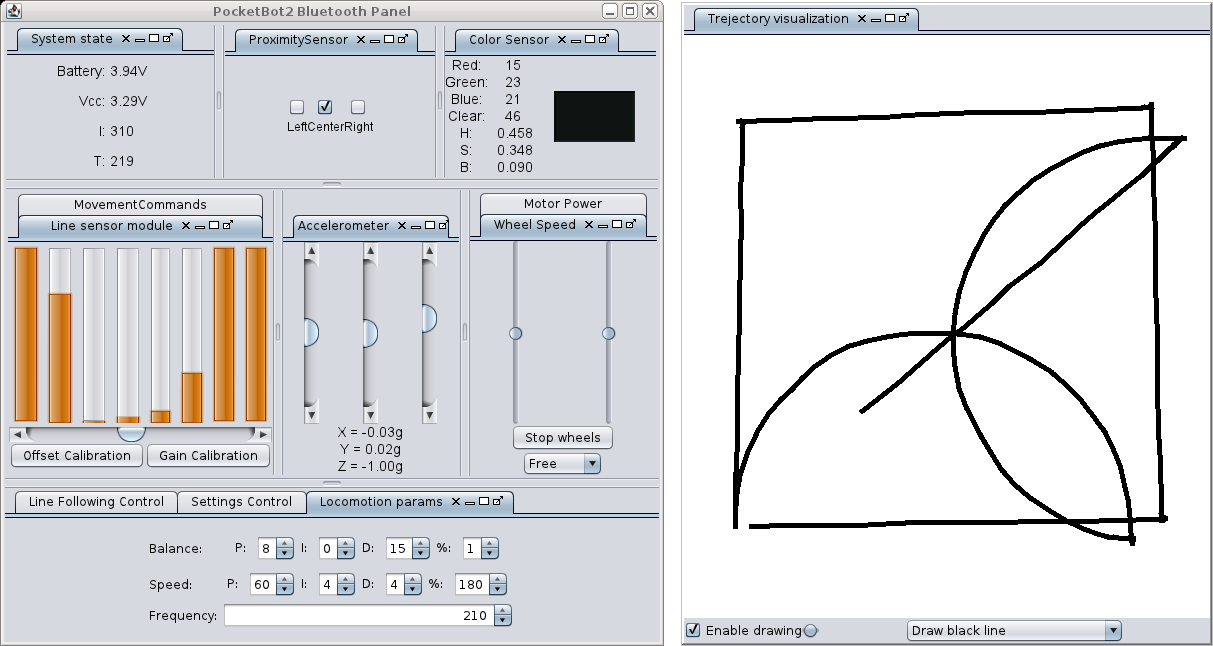The image size is (1213, 646).
Task: Close the Wheel Speed panel
Action: click(x=589, y=225)
